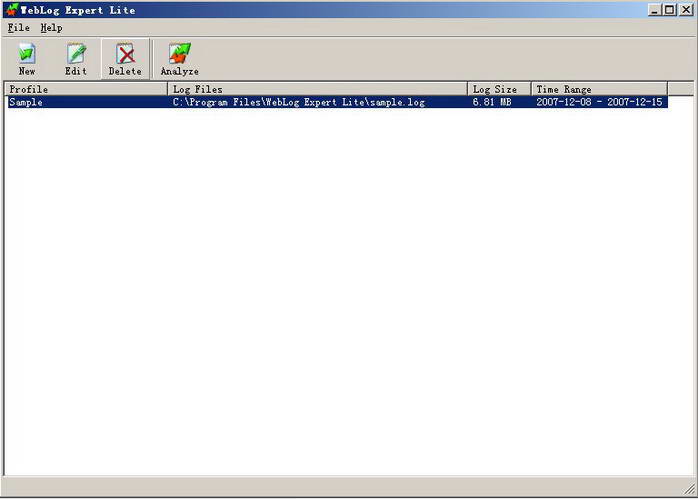Close the WebLog Expert Lite window
The image size is (698, 500).
pyautogui.click(x=686, y=10)
